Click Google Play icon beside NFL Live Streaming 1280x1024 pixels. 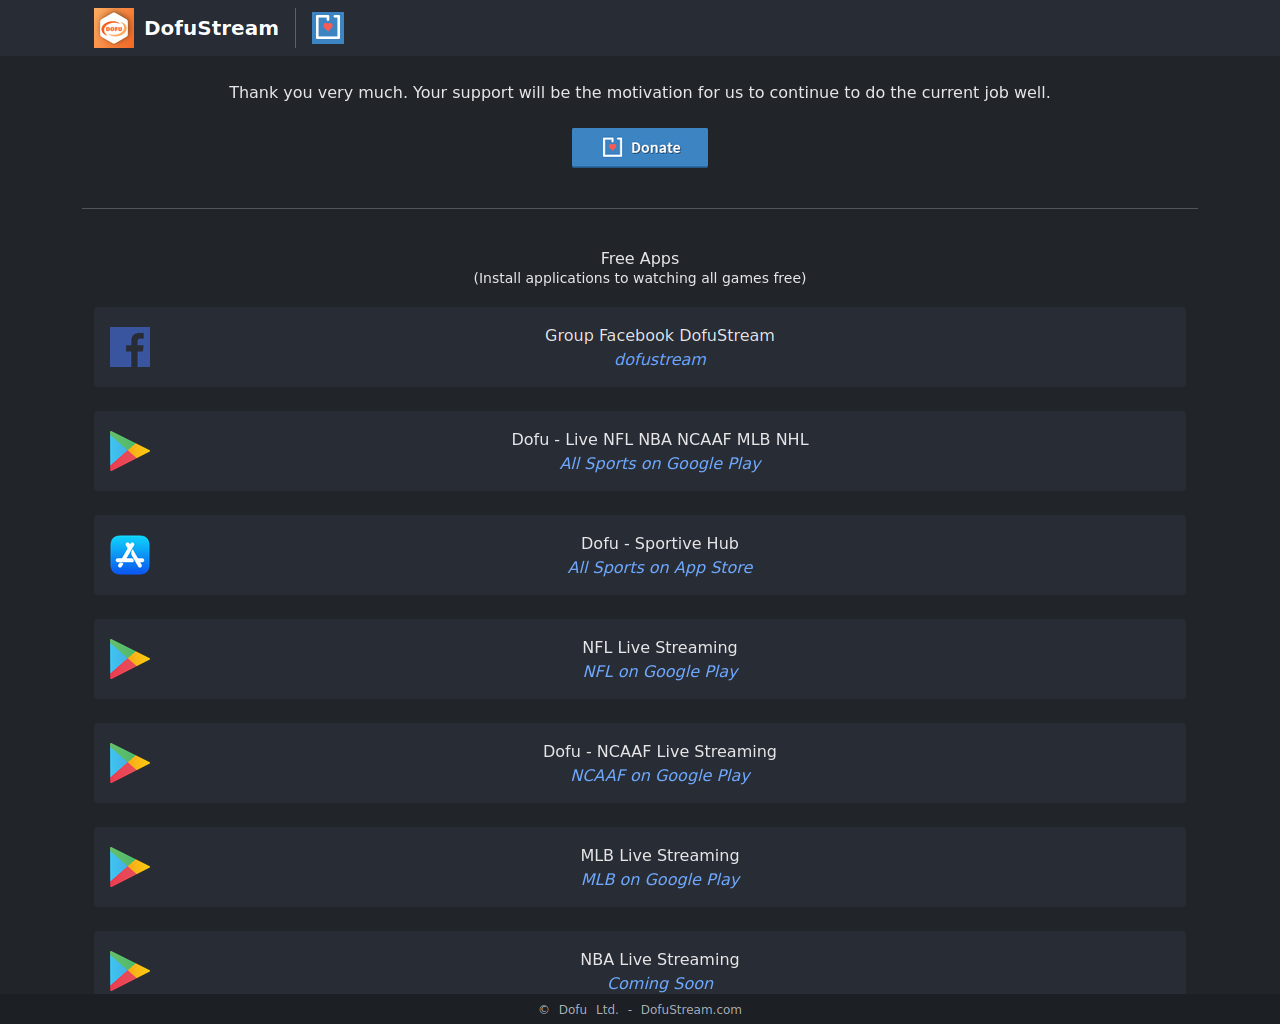(130, 659)
